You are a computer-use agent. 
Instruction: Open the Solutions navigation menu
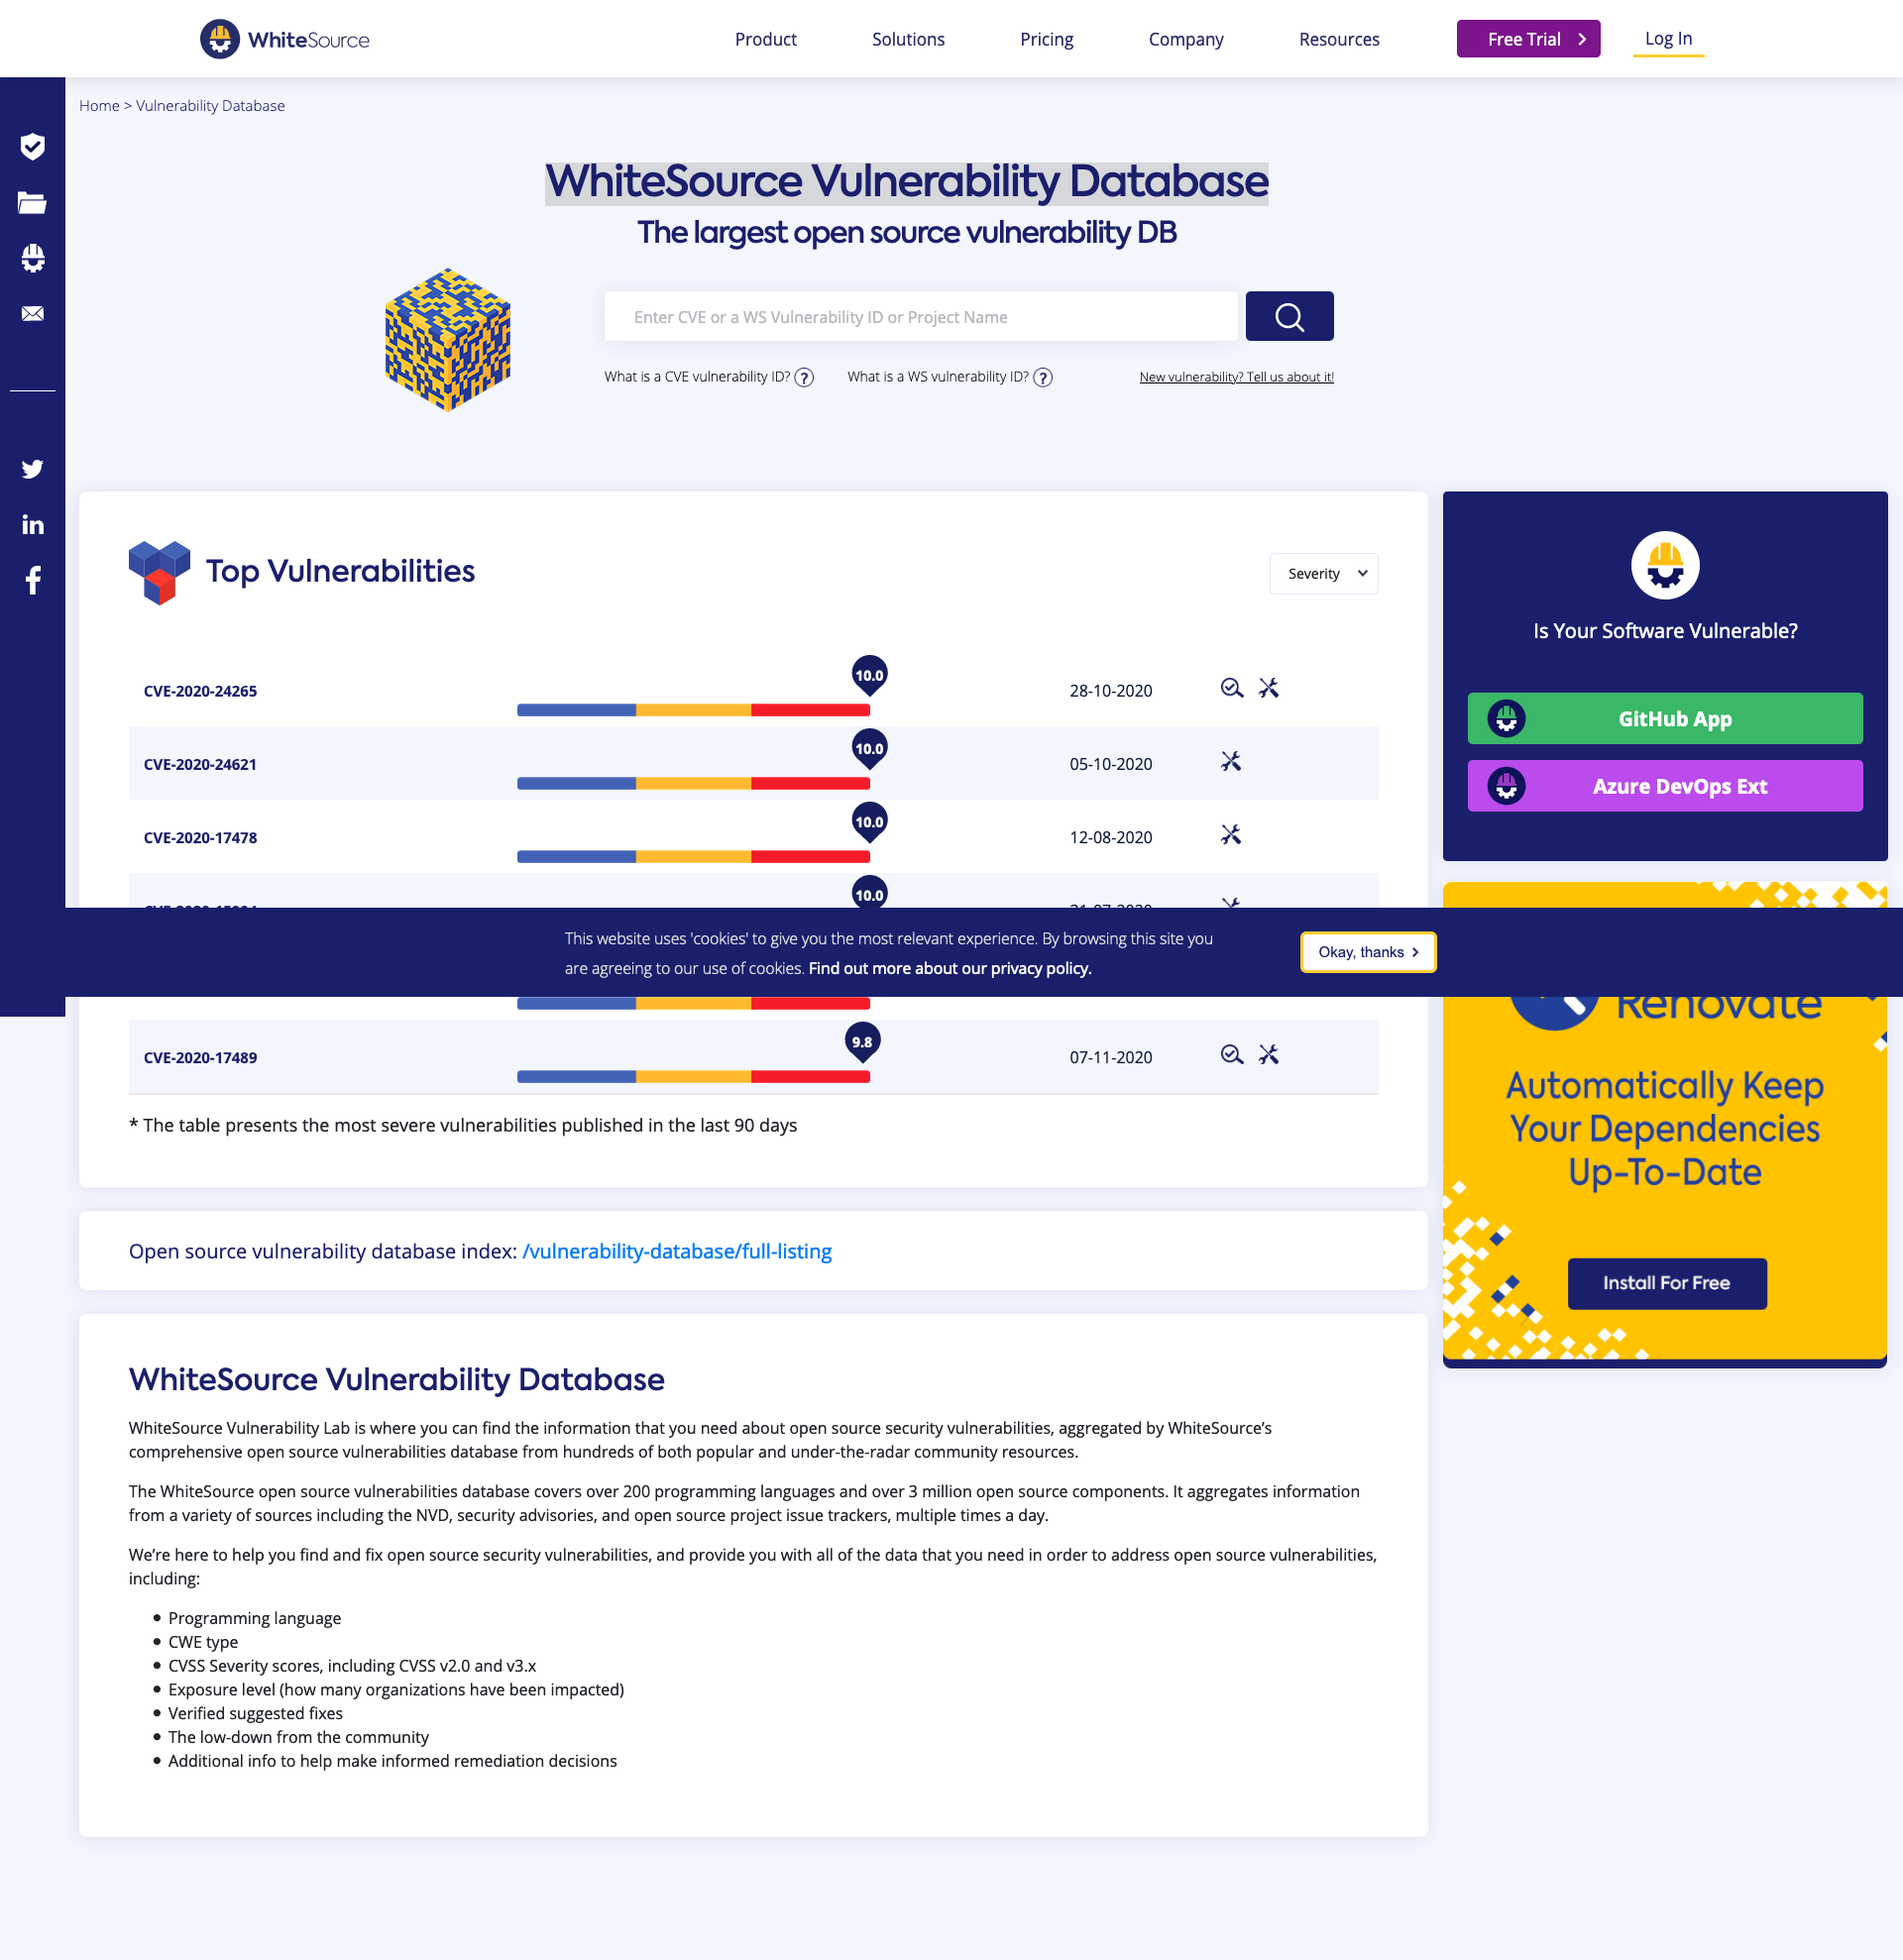pyautogui.click(x=907, y=39)
